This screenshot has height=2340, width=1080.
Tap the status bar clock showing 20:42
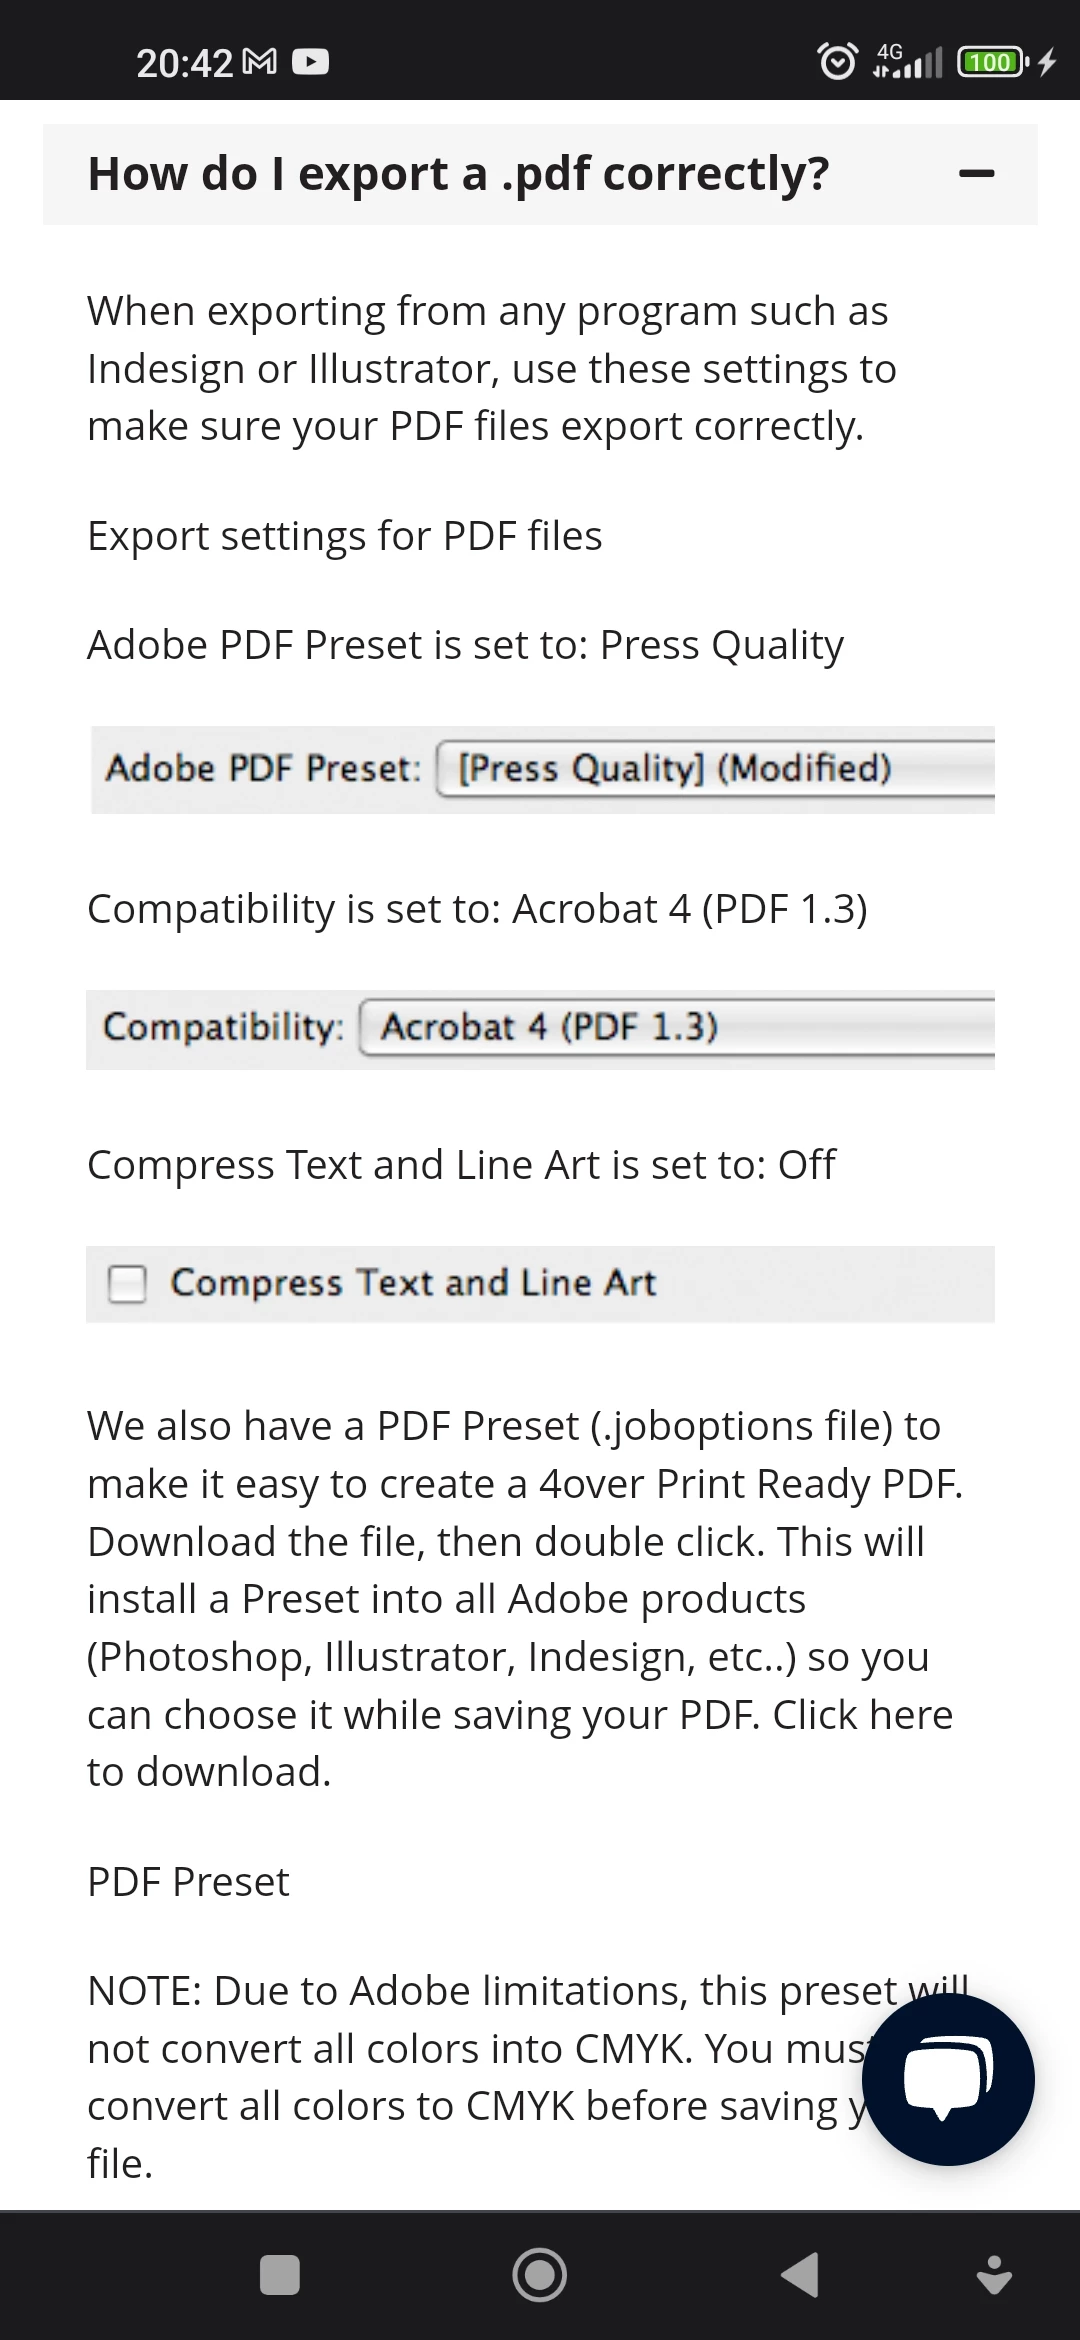pyautogui.click(x=184, y=63)
